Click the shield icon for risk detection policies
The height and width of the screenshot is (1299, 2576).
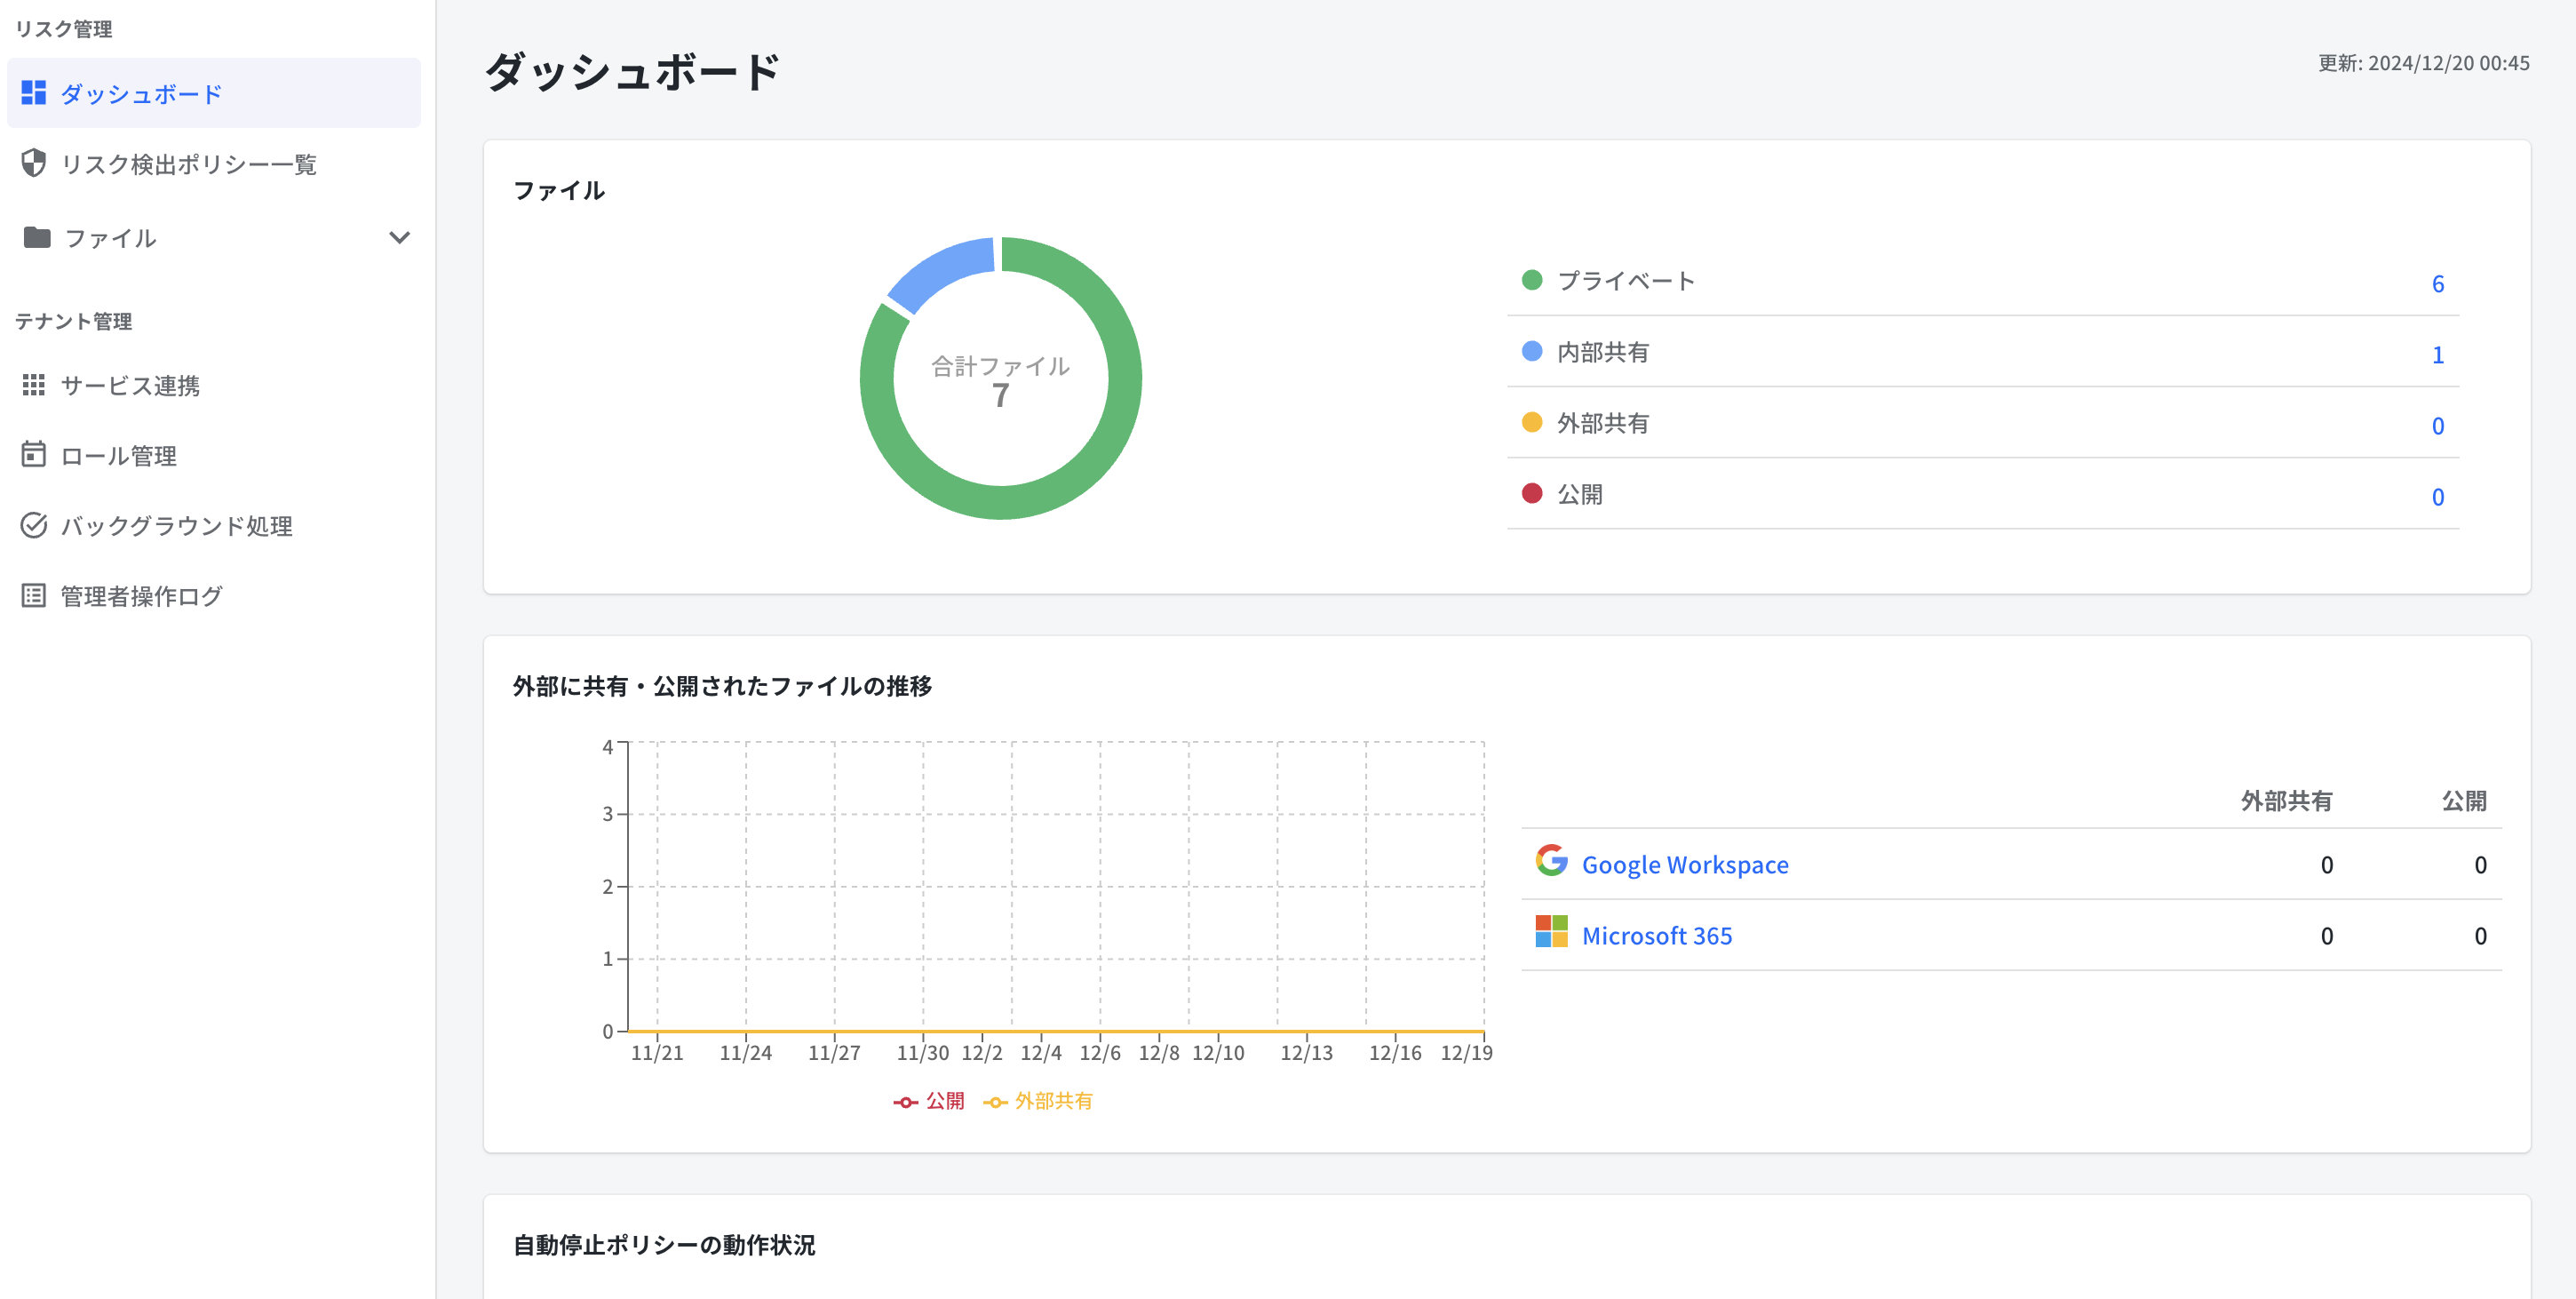(34, 163)
